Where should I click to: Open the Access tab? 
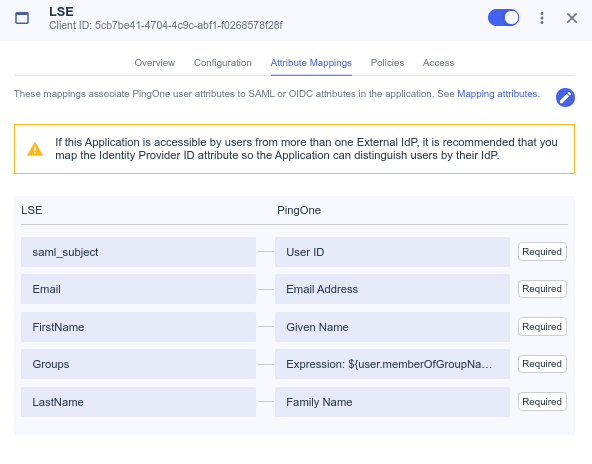tap(438, 63)
